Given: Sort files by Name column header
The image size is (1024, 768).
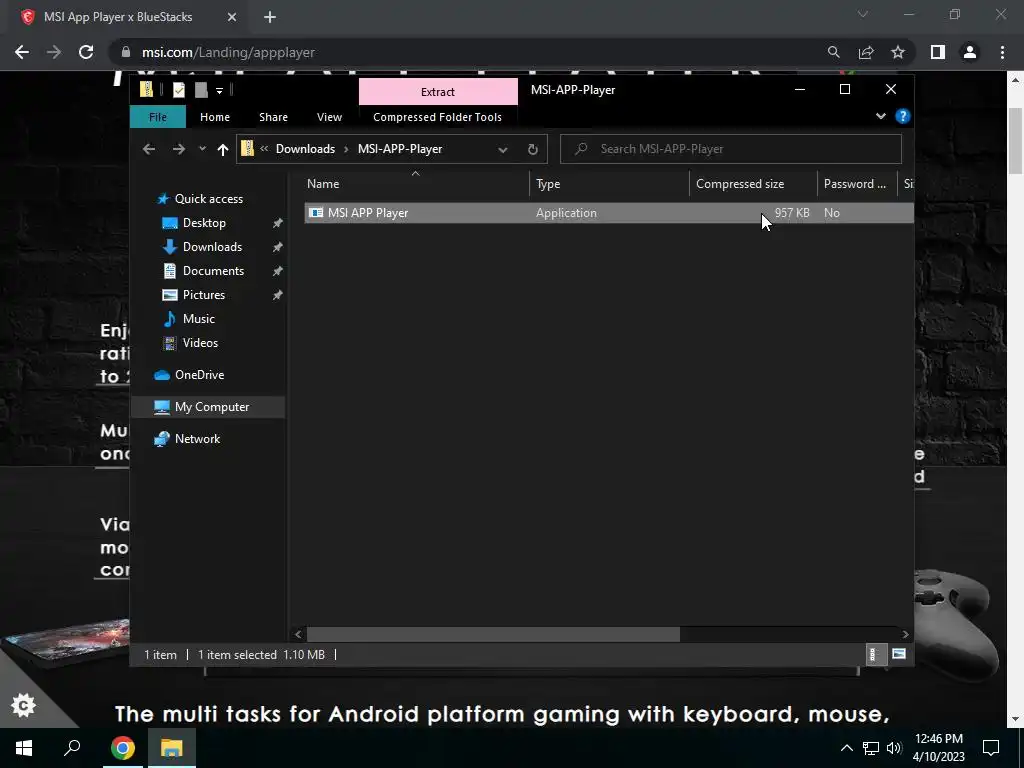Looking at the screenshot, I should pyautogui.click(x=417, y=184).
